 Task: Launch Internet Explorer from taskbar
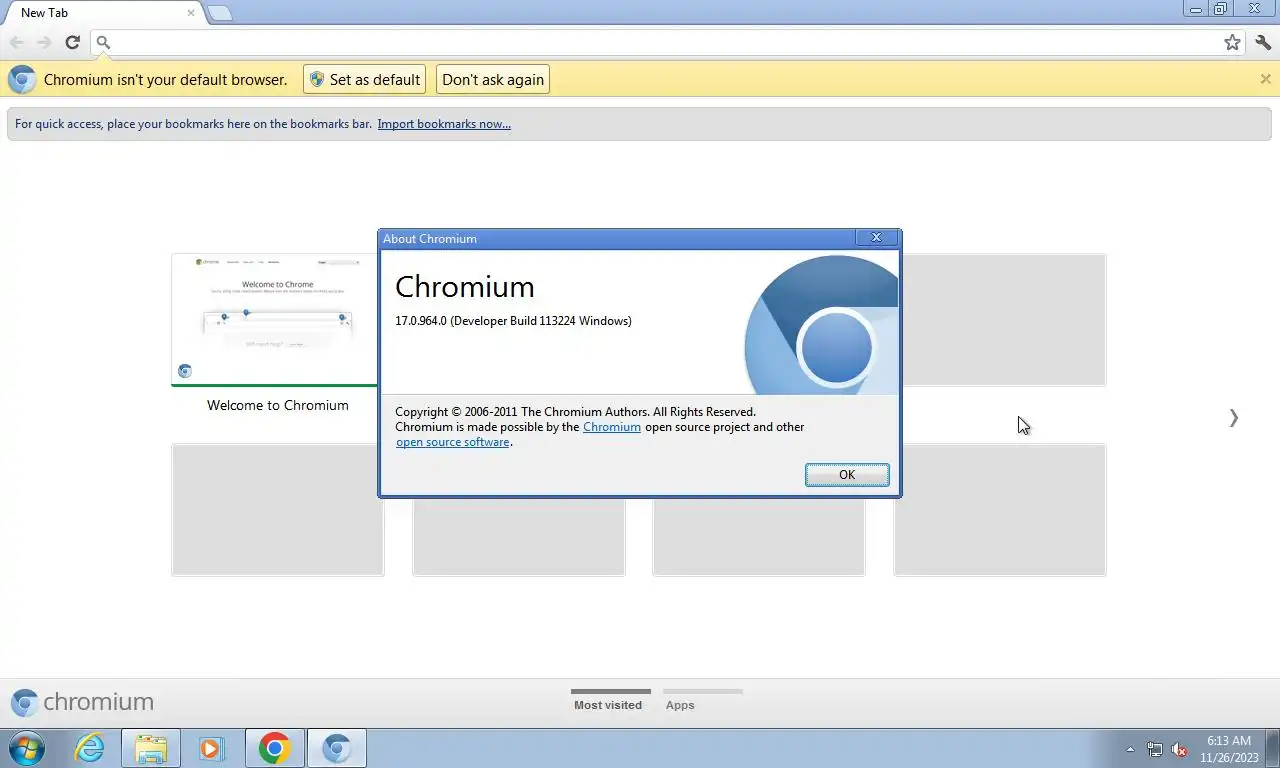(90, 748)
